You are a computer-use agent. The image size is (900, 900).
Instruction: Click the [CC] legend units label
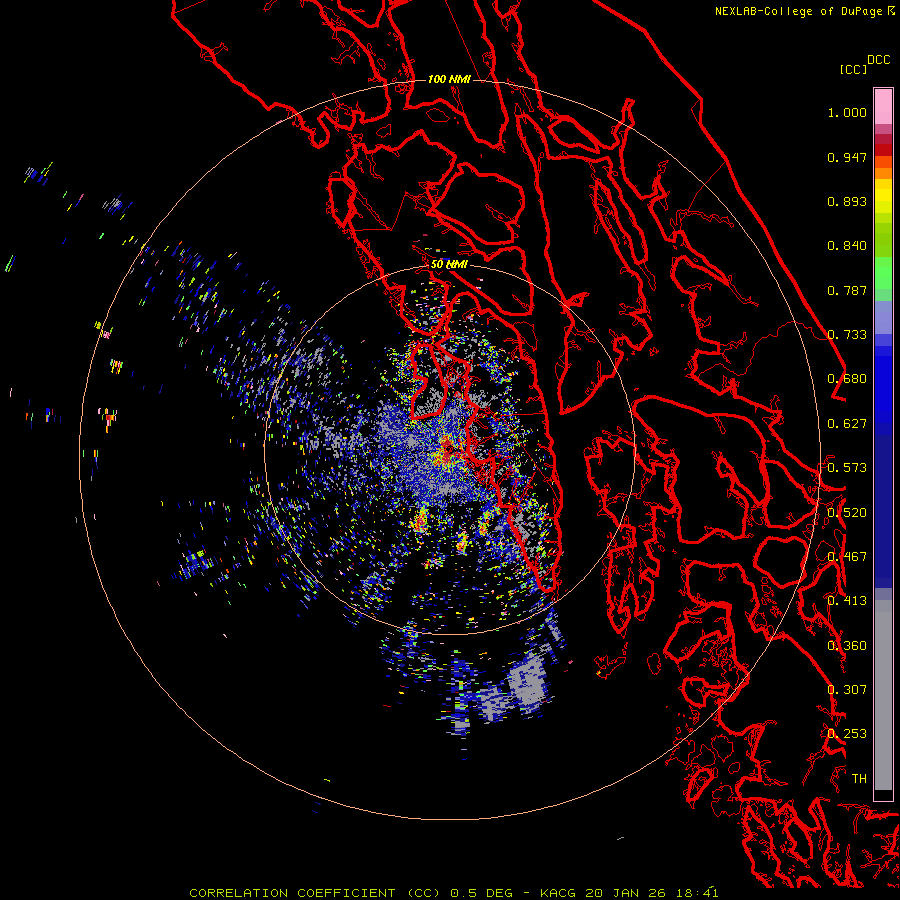[x=854, y=69]
